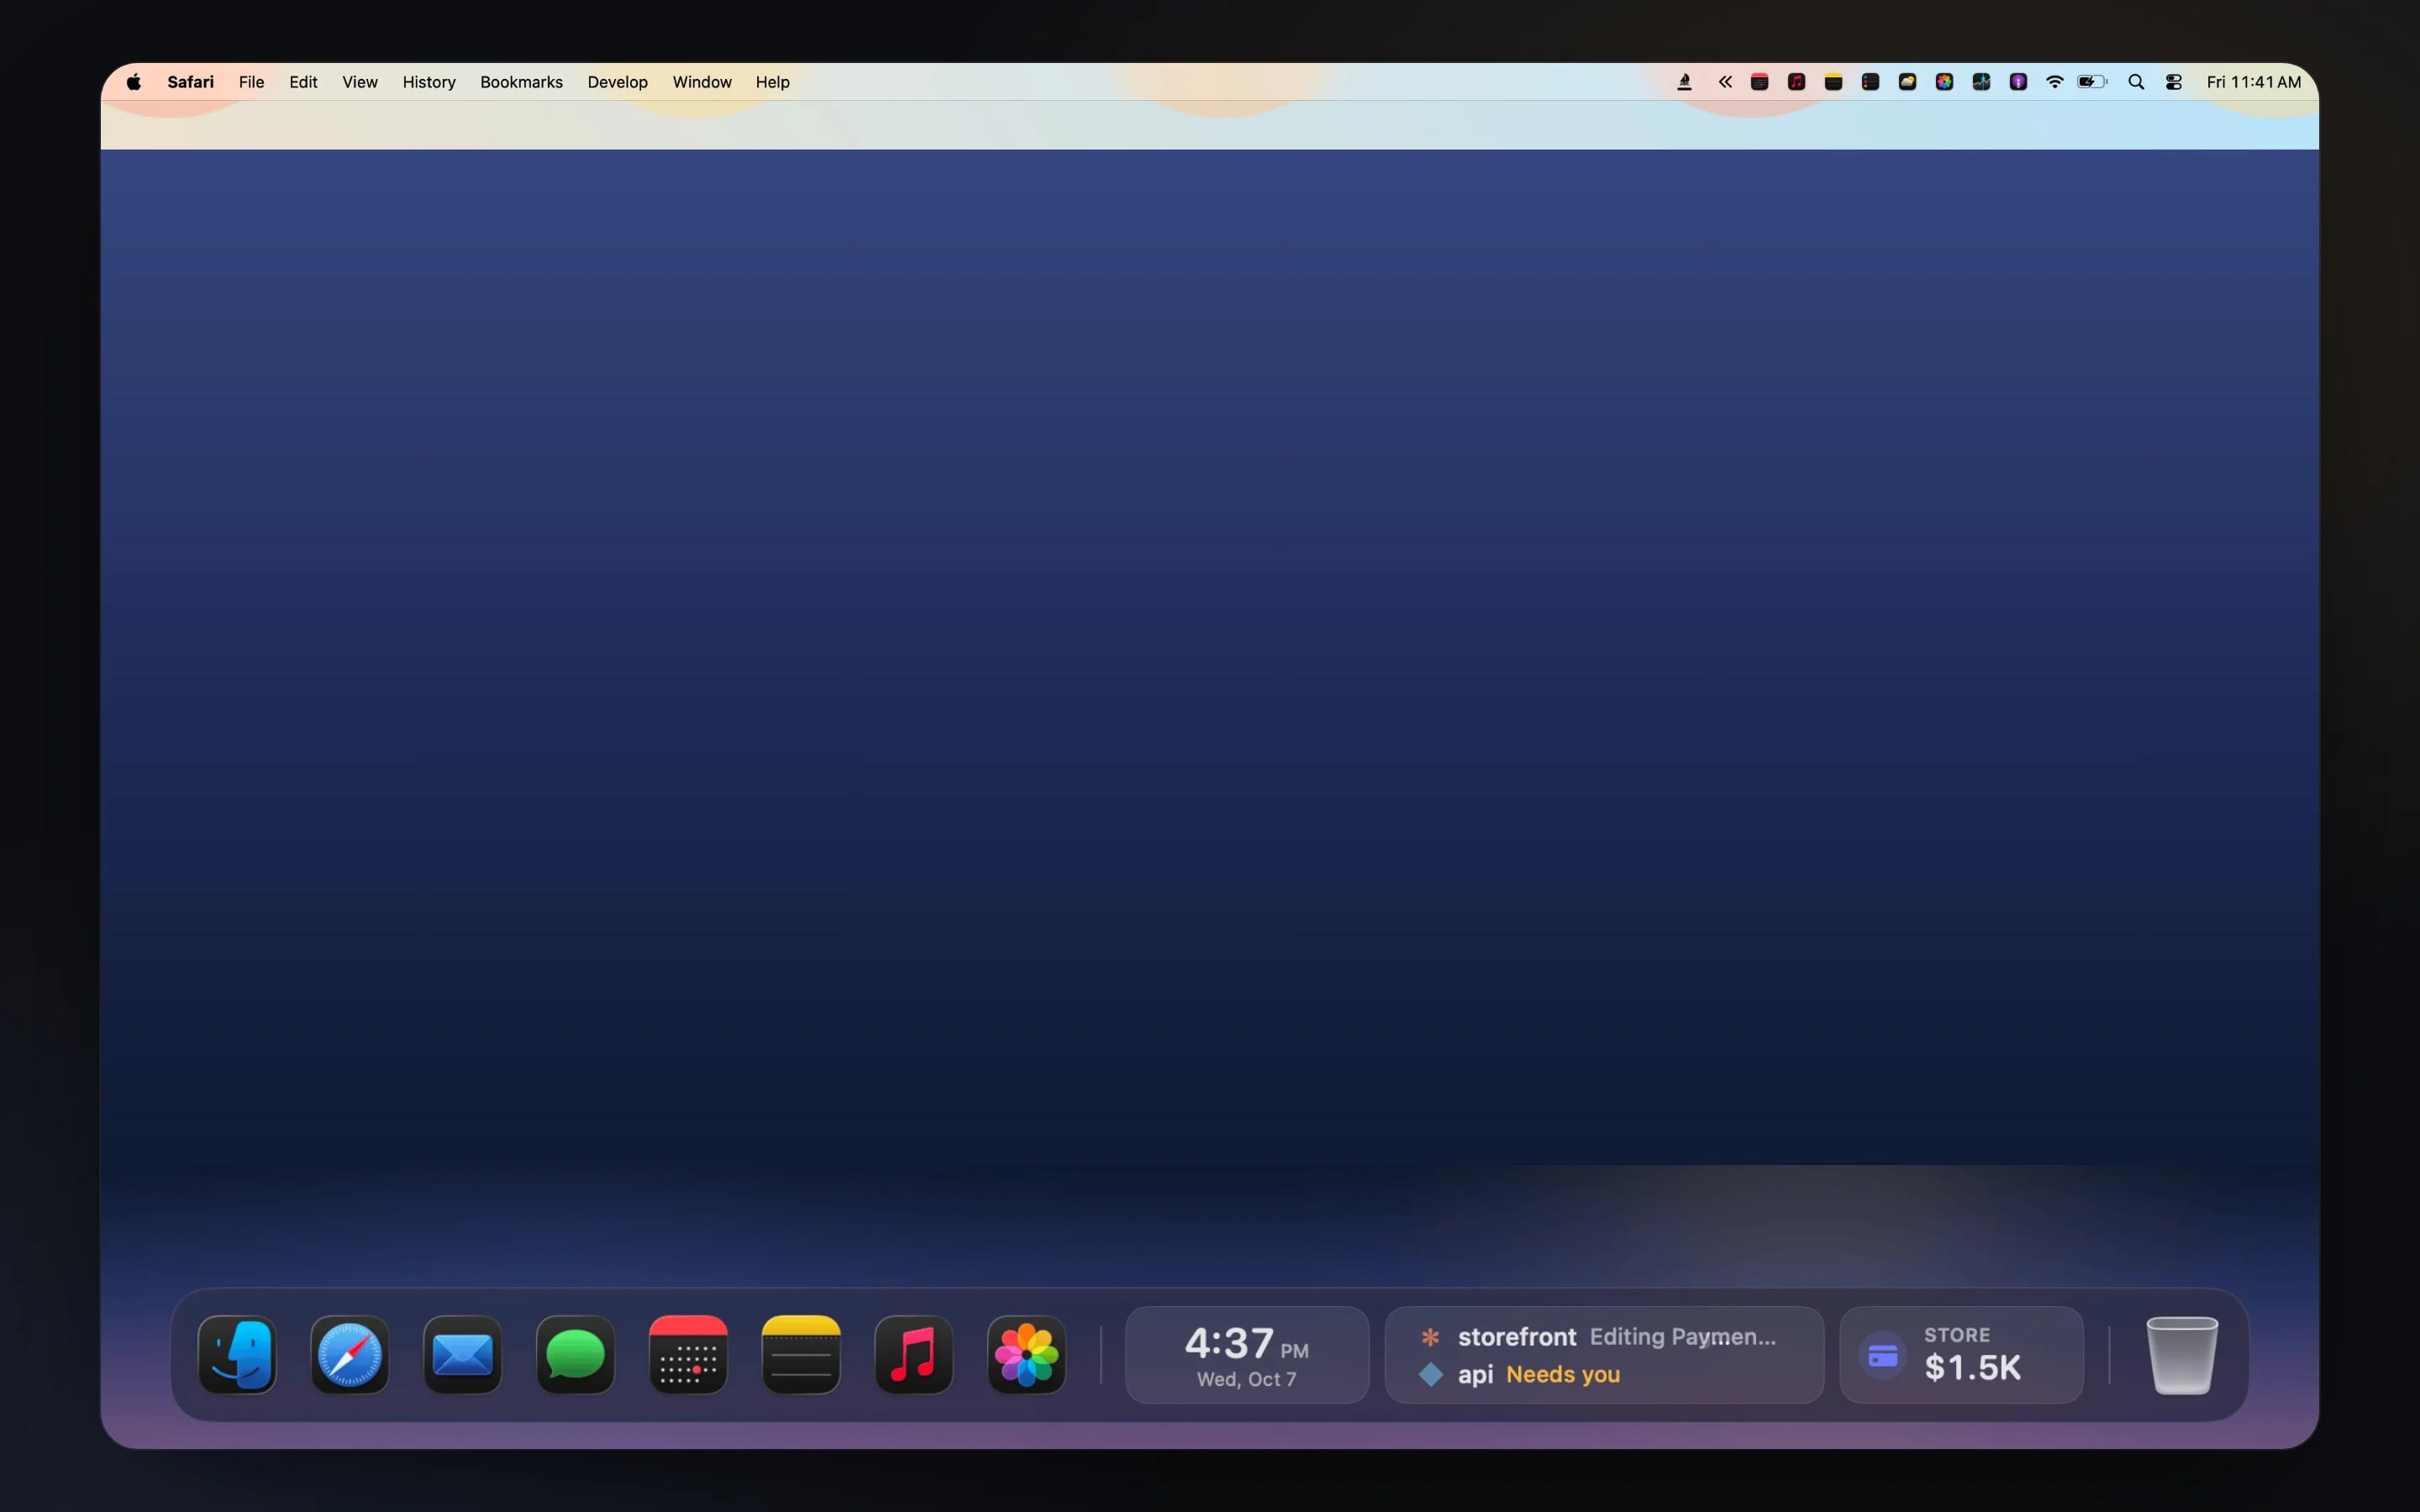Open the Trash in the Dock
The height and width of the screenshot is (1512, 2420).
(2182, 1355)
